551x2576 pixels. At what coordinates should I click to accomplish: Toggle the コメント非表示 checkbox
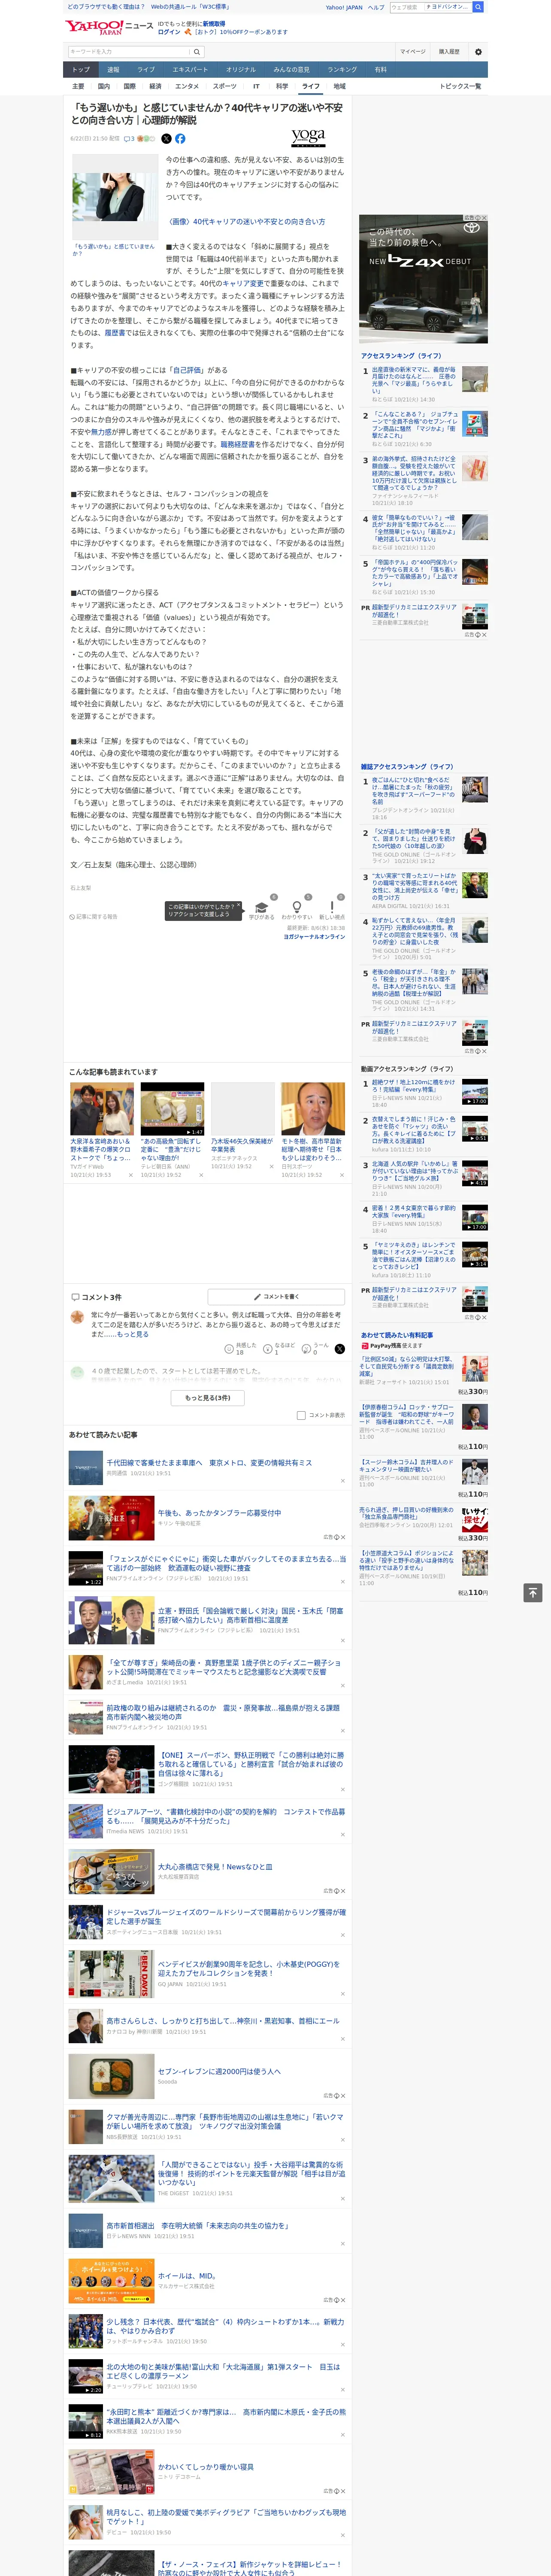click(301, 1415)
